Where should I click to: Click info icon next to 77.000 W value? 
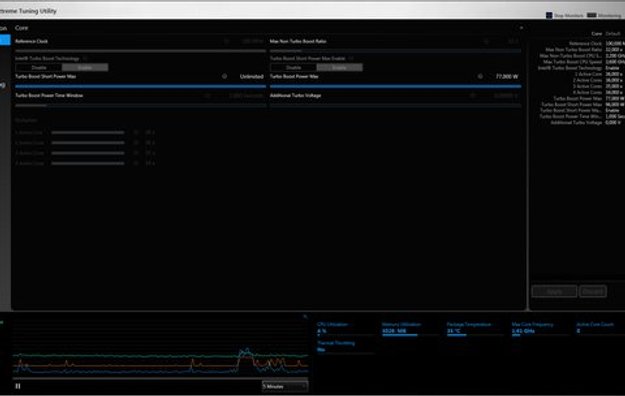point(480,76)
